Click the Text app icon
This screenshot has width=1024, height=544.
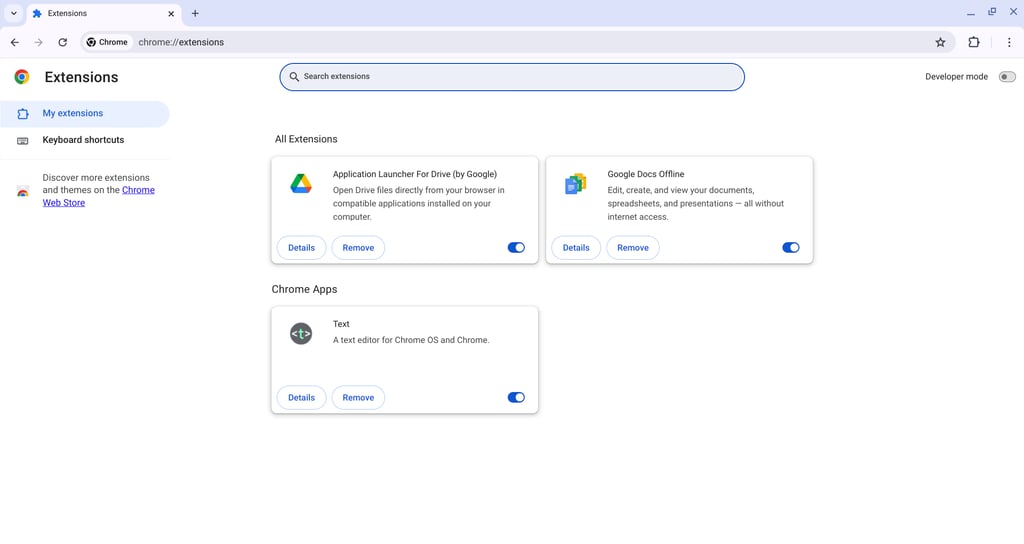click(x=301, y=334)
